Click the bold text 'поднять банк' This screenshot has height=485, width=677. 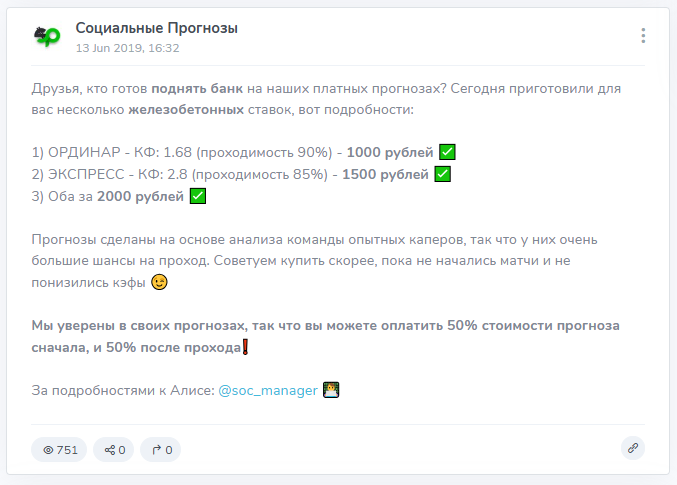[194, 87]
